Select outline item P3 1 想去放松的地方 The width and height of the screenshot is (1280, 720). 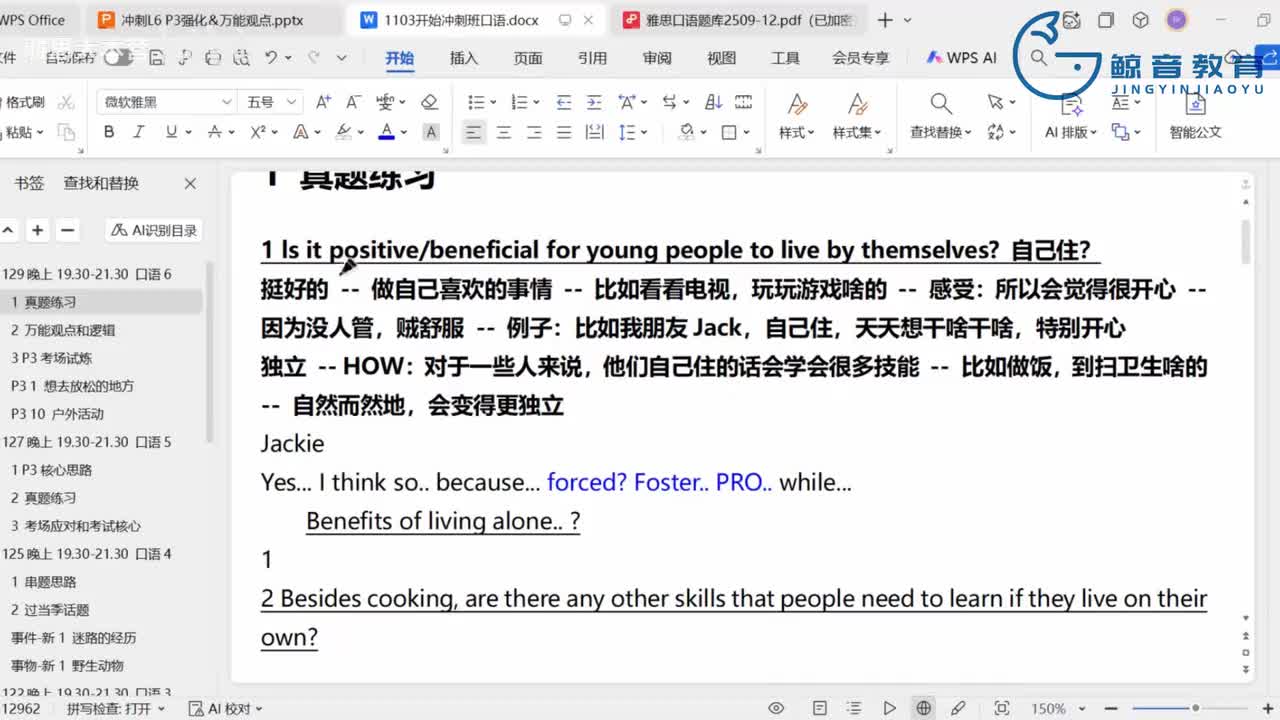click(x=72, y=386)
